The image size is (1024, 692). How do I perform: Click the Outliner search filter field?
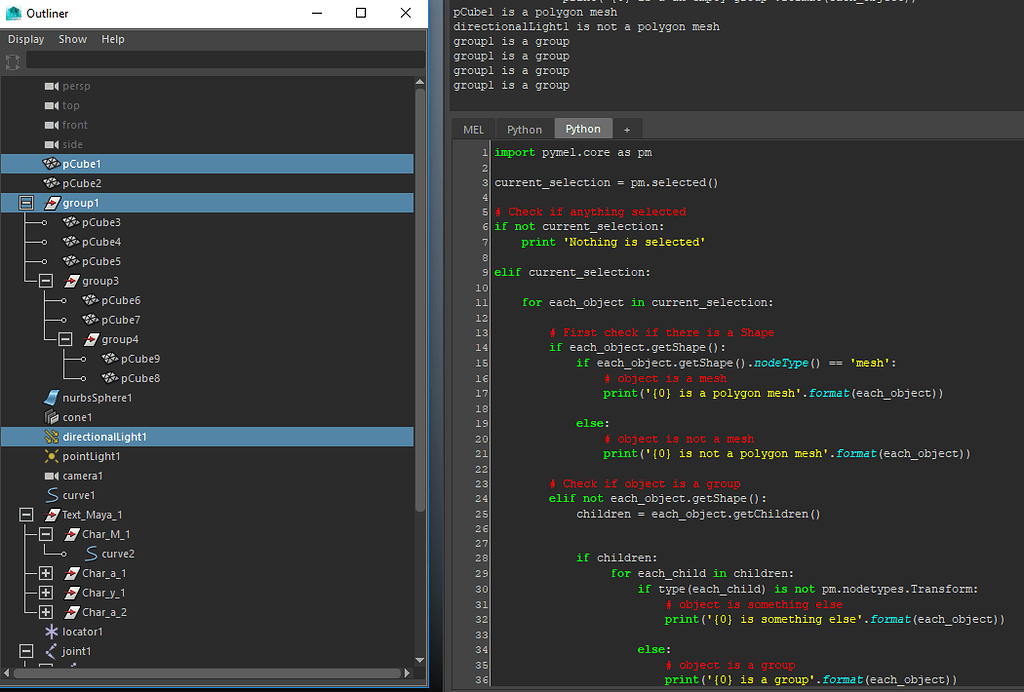[x=220, y=61]
